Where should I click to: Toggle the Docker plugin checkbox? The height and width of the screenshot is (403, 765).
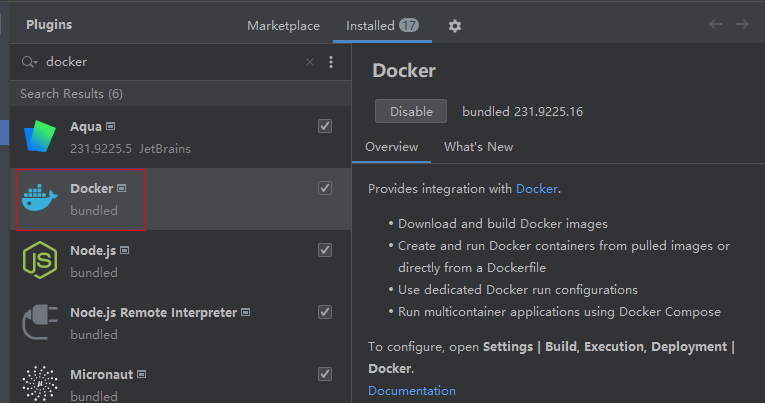[x=325, y=188]
